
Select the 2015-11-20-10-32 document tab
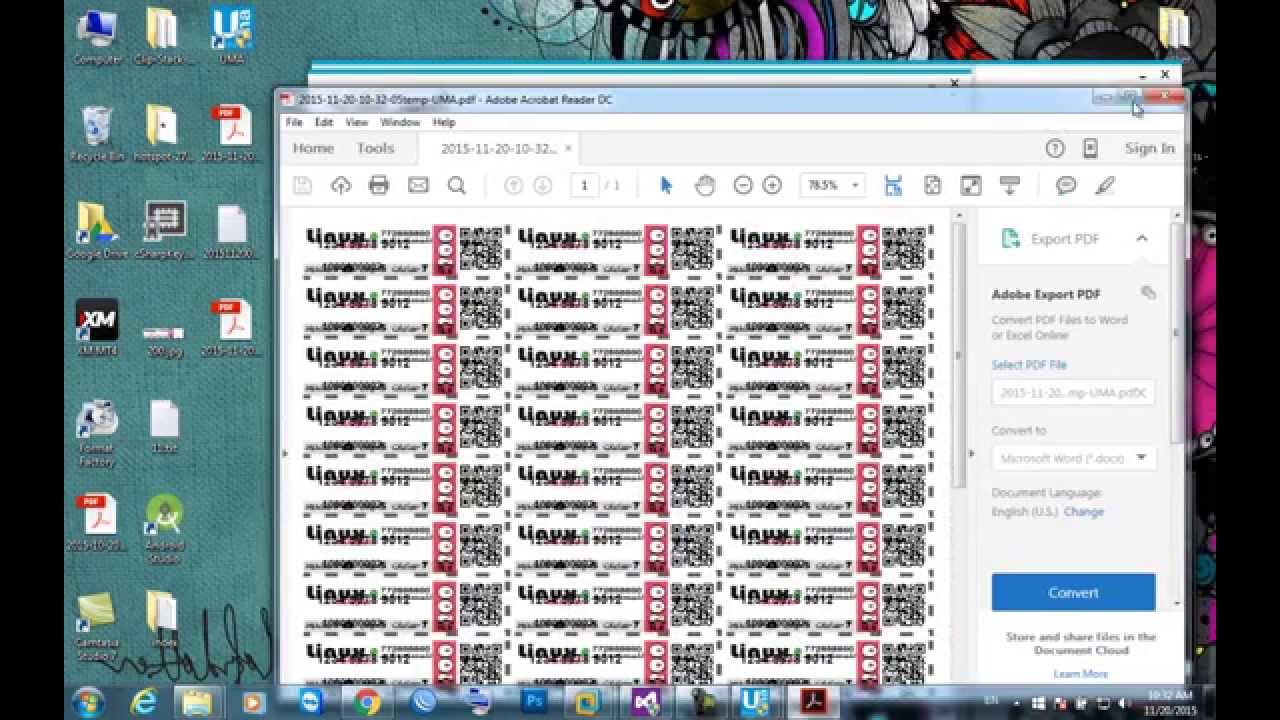coord(498,148)
